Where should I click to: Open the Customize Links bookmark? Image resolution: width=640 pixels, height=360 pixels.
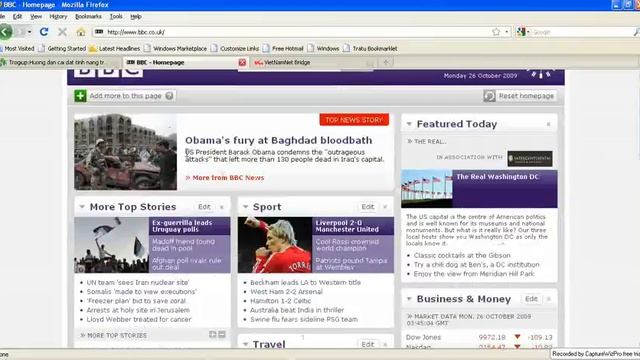(235, 49)
